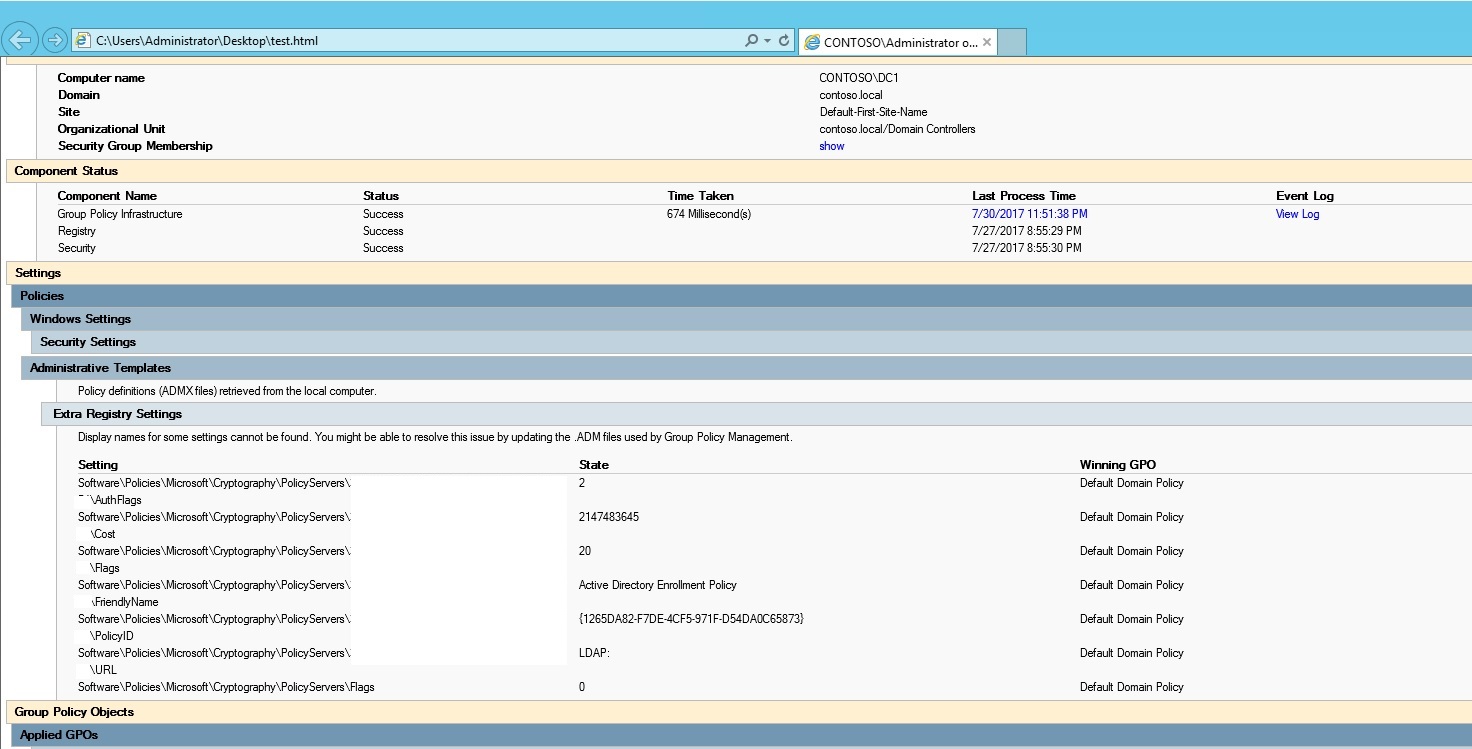This screenshot has width=1472, height=749.
Task: Toggle the Applied GPOs section
Action: point(741,735)
